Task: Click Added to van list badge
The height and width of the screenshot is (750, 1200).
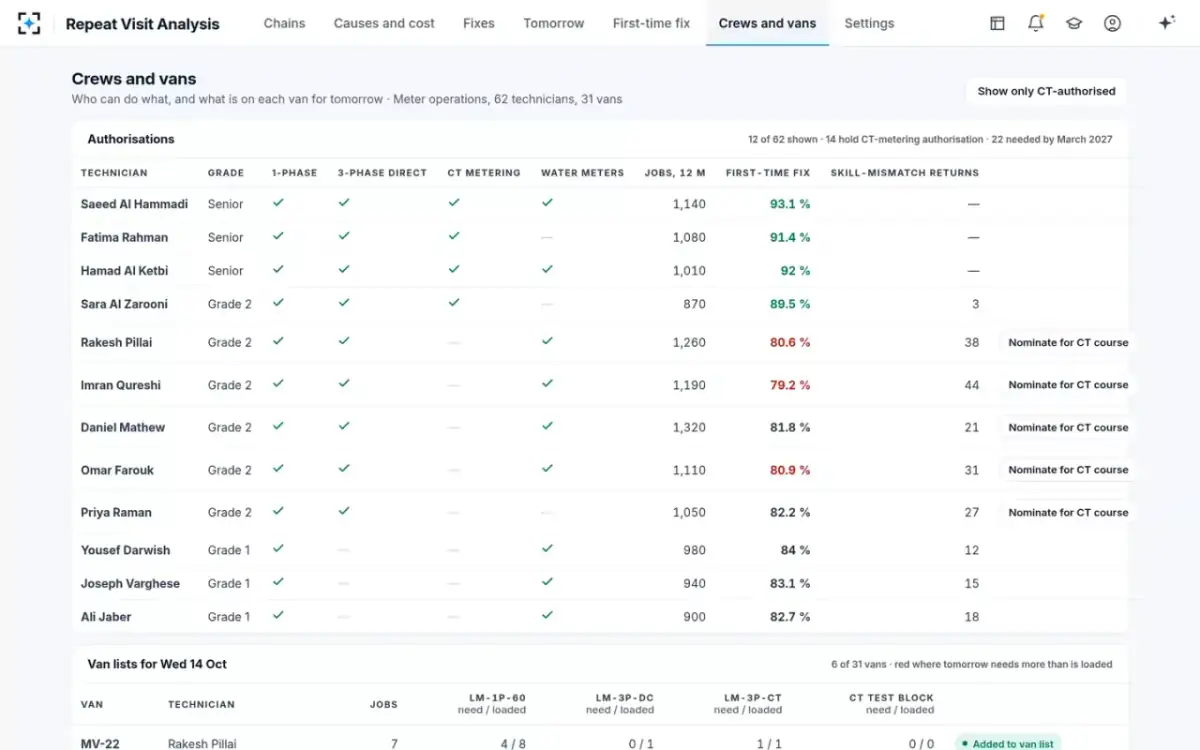Action: click(x=1008, y=743)
